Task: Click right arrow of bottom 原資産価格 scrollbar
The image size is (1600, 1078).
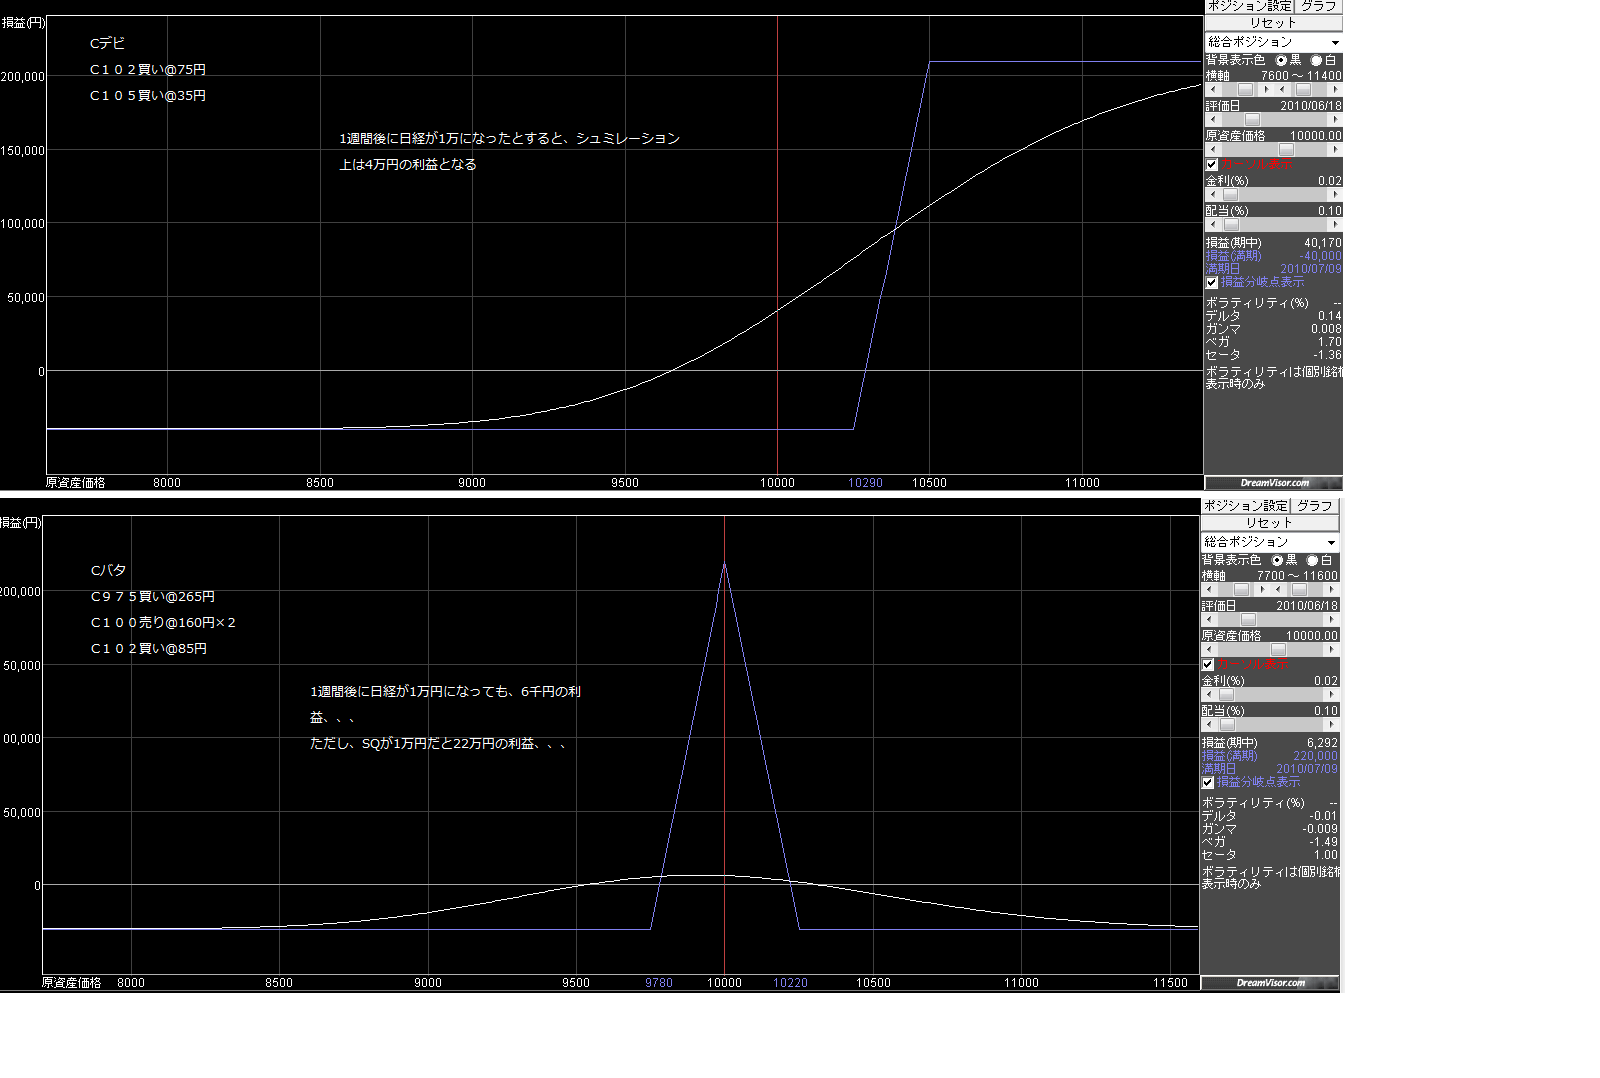Action: coord(1331,650)
